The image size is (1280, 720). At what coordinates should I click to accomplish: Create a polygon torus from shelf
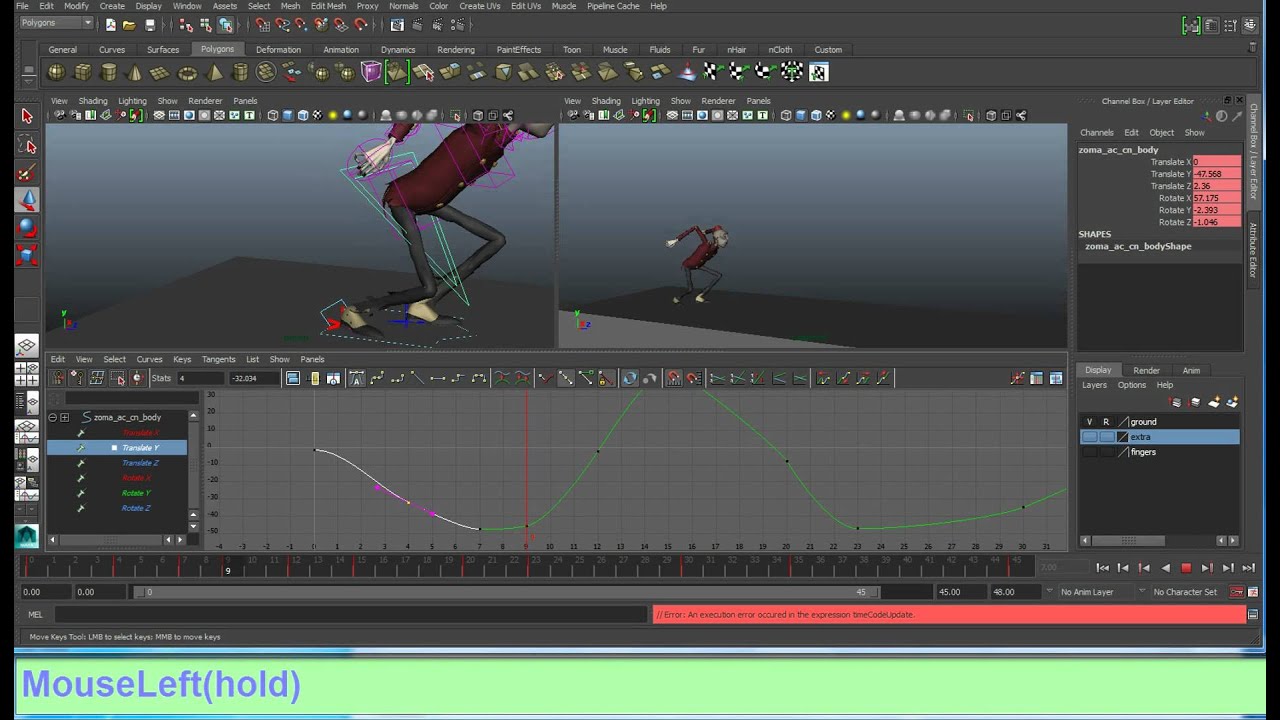point(187,72)
